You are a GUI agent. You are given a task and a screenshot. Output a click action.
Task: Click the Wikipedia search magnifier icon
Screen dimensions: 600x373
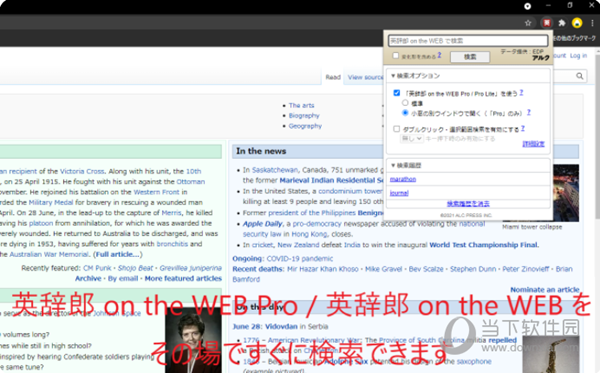coord(580,76)
